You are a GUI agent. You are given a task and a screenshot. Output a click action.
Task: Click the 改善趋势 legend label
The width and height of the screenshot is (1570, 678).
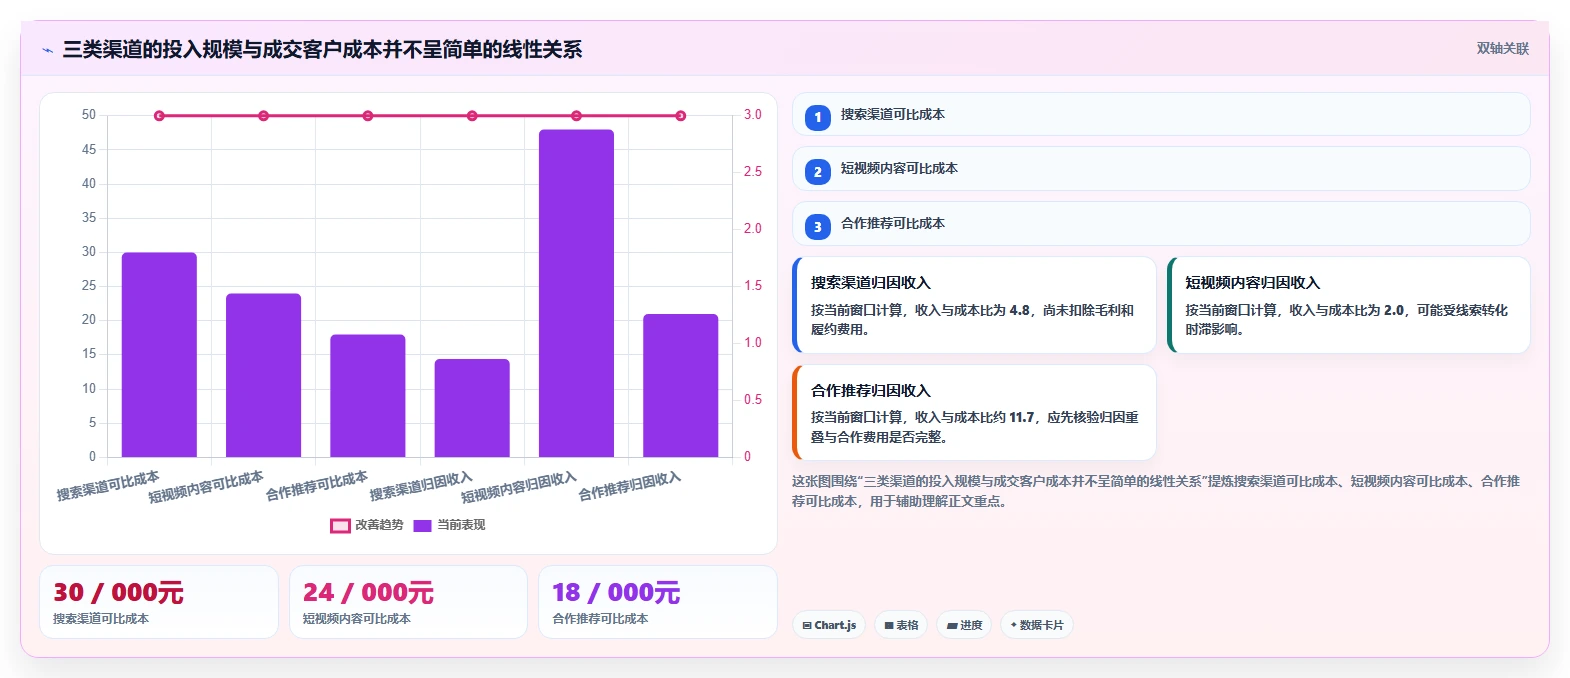(379, 525)
